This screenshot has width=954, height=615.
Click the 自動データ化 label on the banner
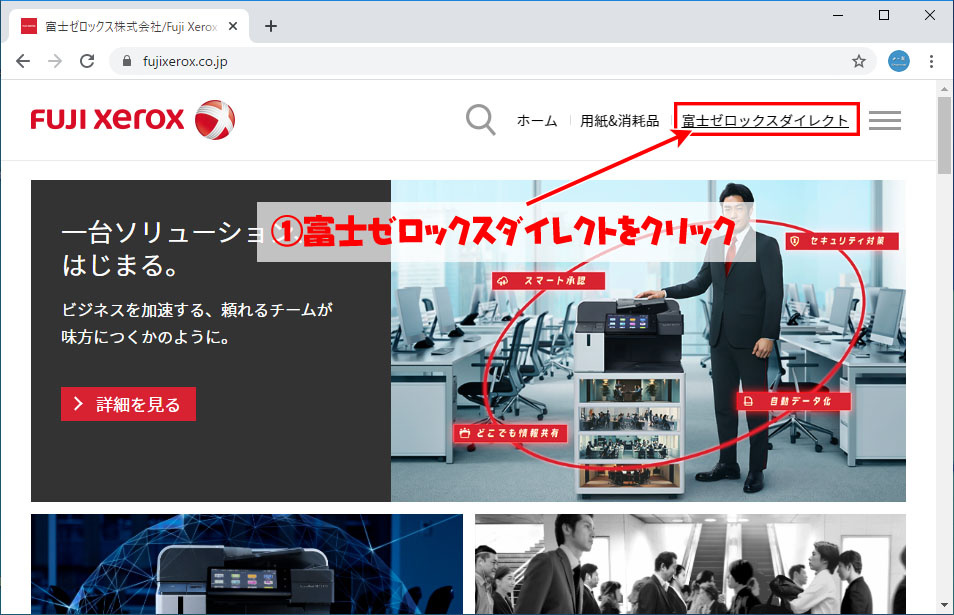tap(794, 401)
